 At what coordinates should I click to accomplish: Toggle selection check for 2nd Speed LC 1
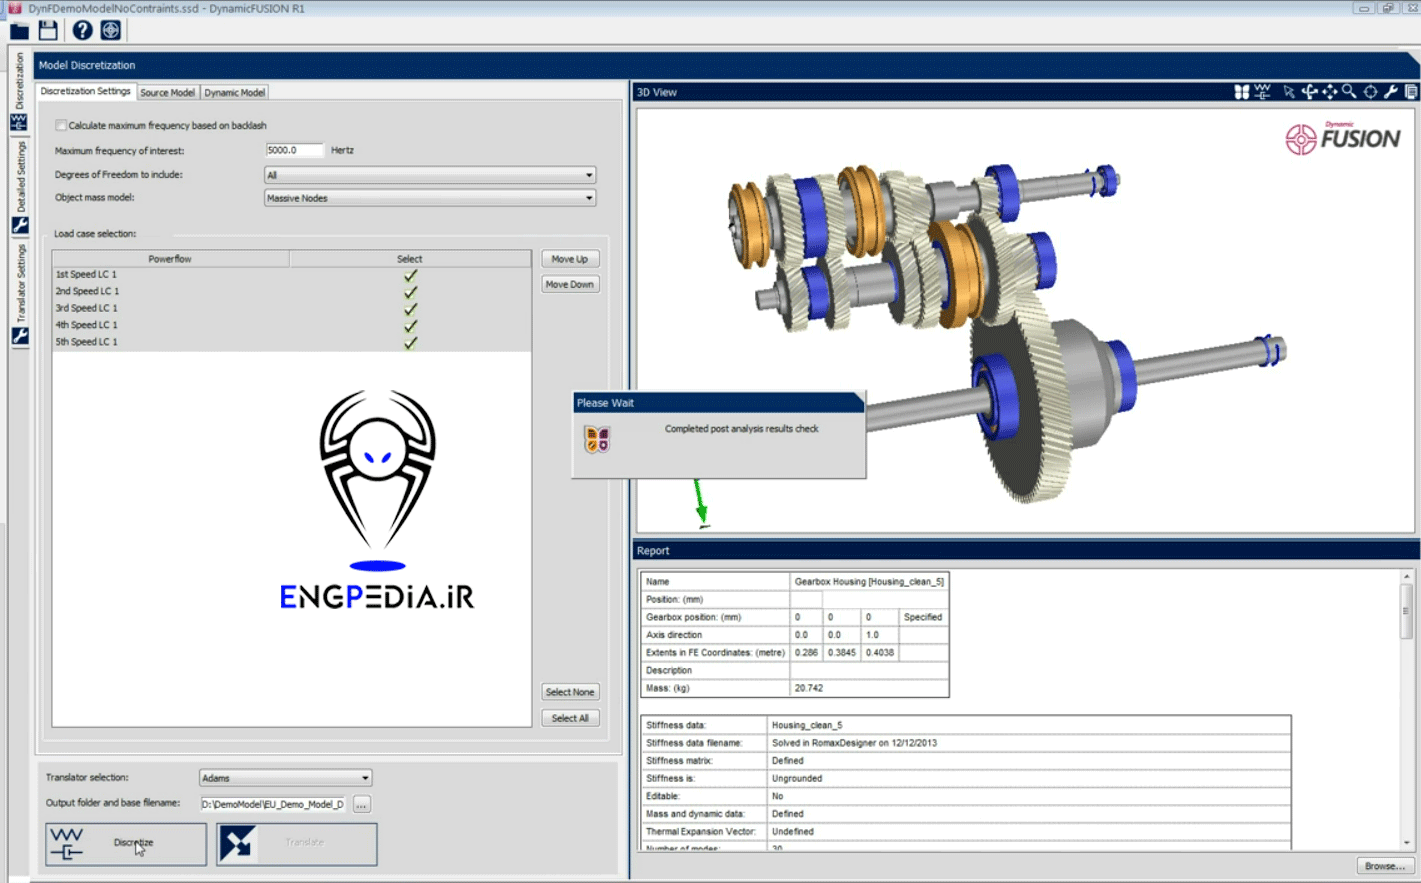click(410, 292)
